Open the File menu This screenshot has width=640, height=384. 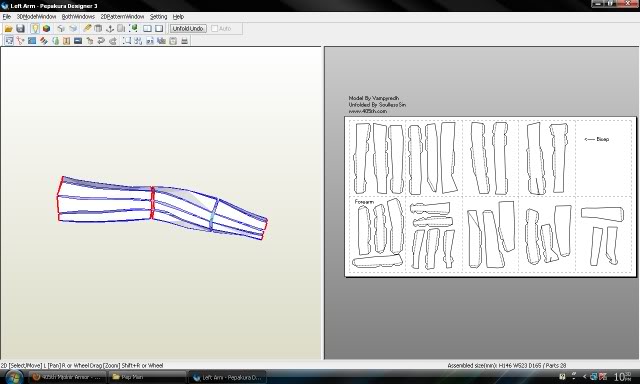(7, 17)
